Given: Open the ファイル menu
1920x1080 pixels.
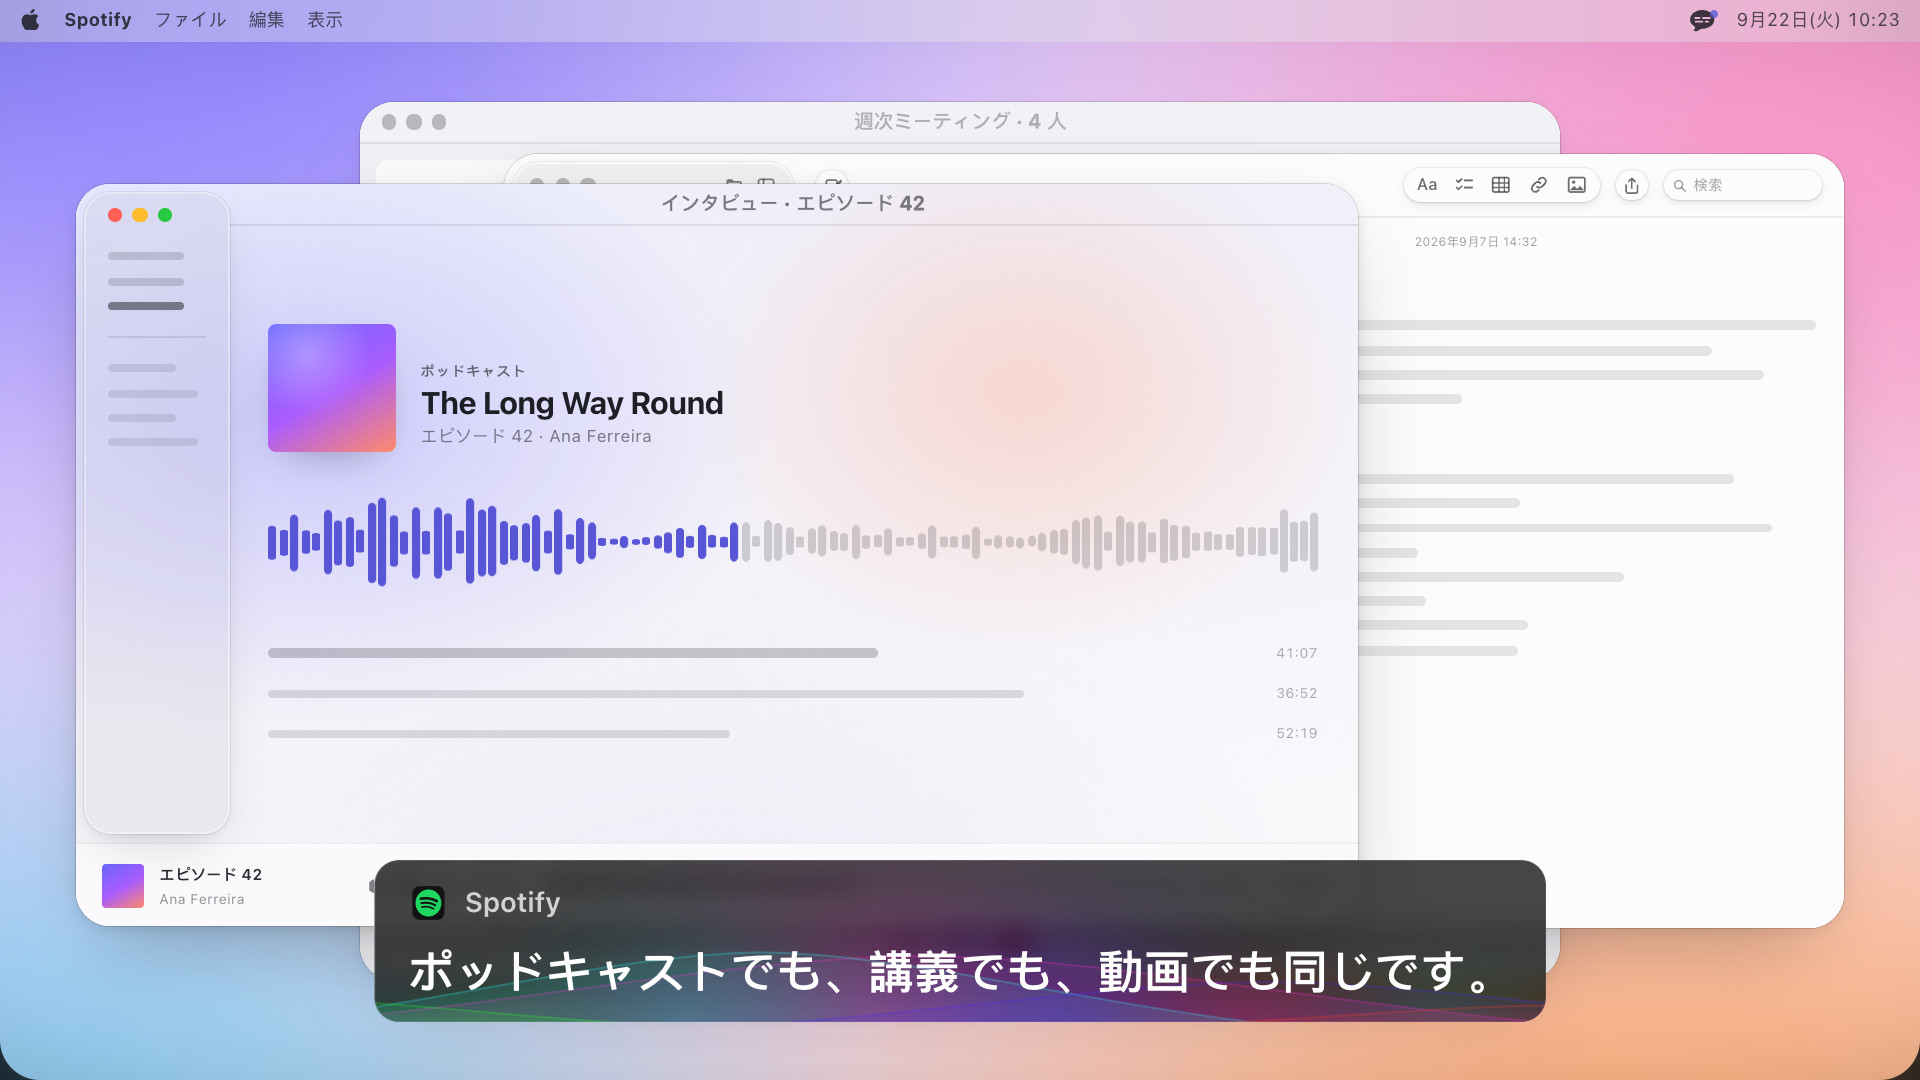Looking at the screenshot, I should pos(190,20).
